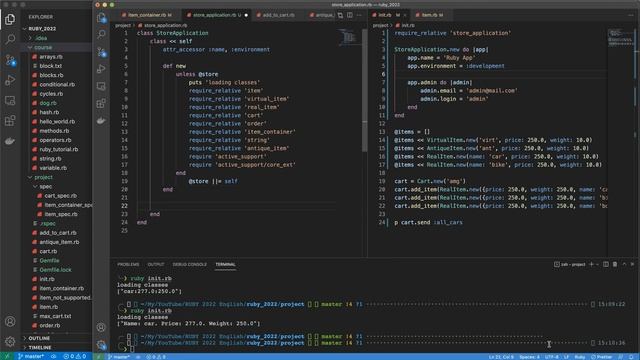Open Run and Debug icon in front window

click(x=101, y=69)
